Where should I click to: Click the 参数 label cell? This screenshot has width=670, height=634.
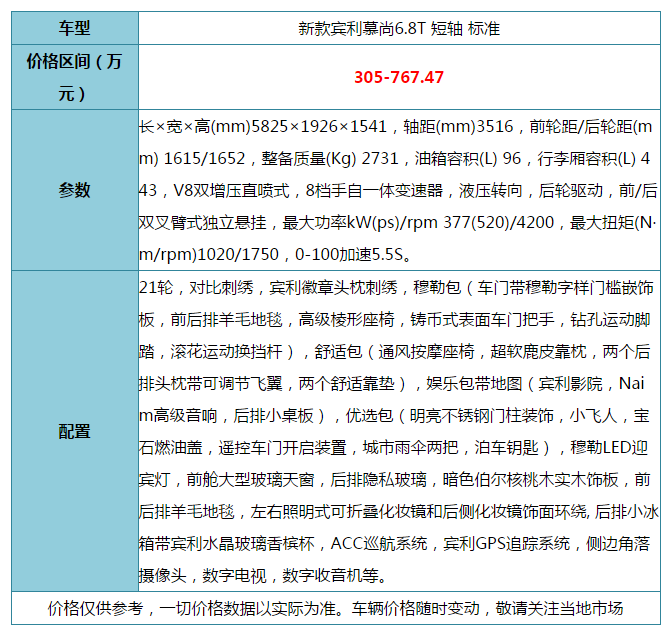point(75,190)
